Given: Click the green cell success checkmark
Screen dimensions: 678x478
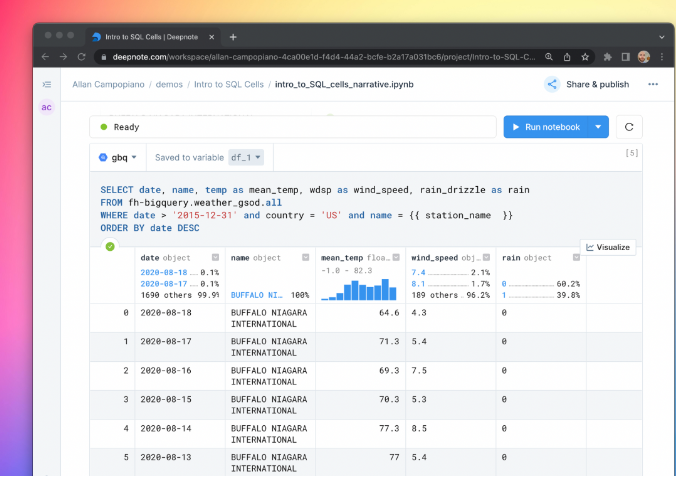Looking at the screenshot, I should point(110,247).
